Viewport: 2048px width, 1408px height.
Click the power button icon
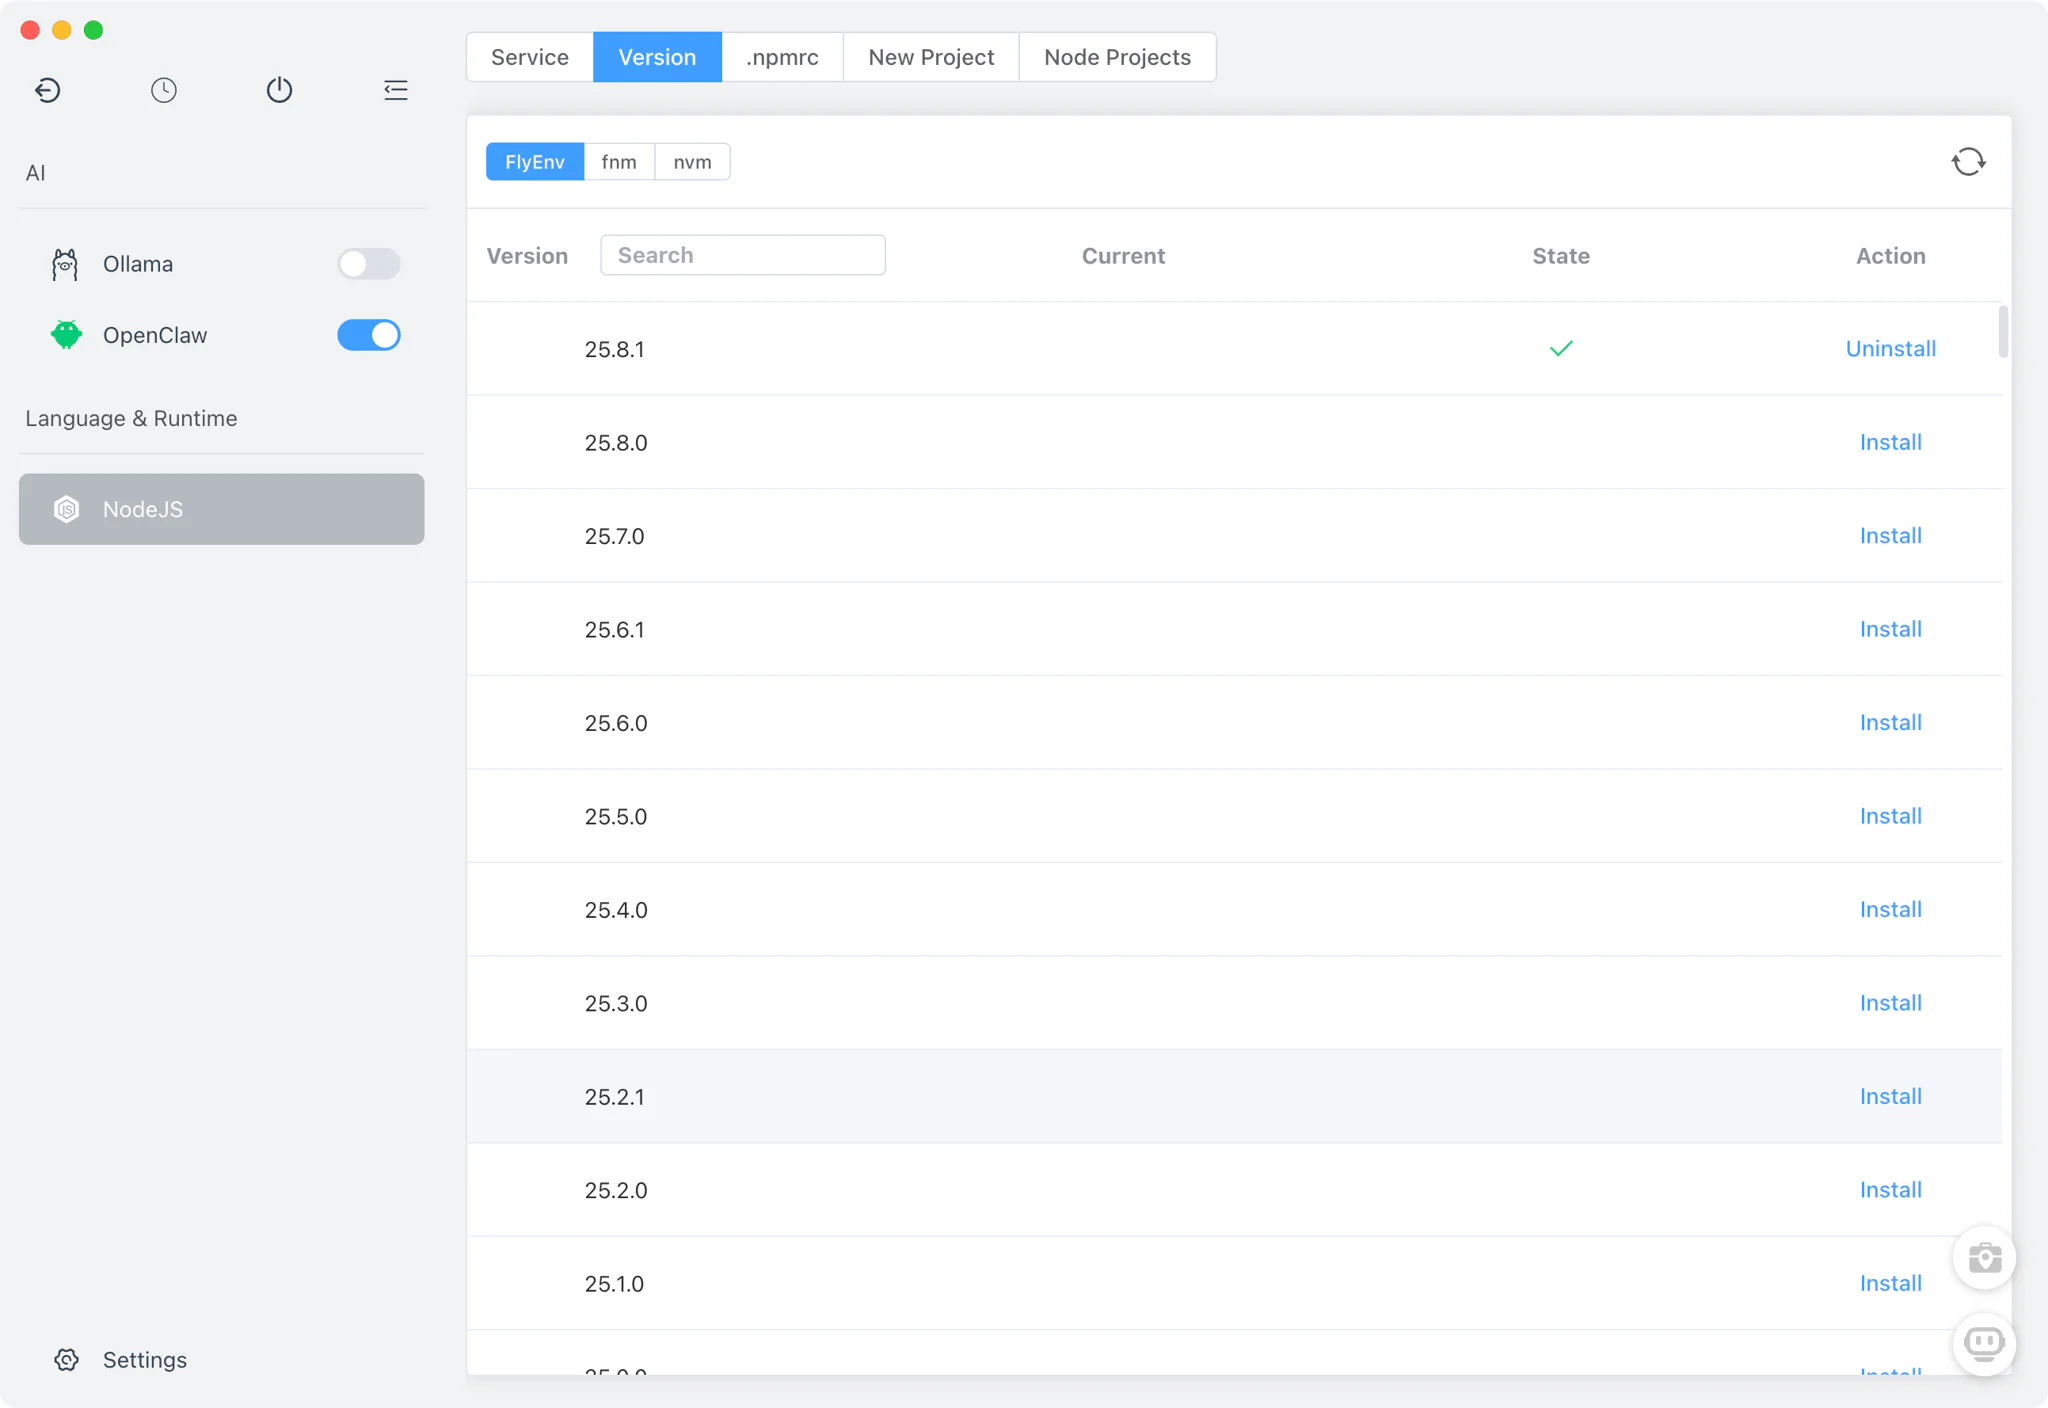coord(279,90)
